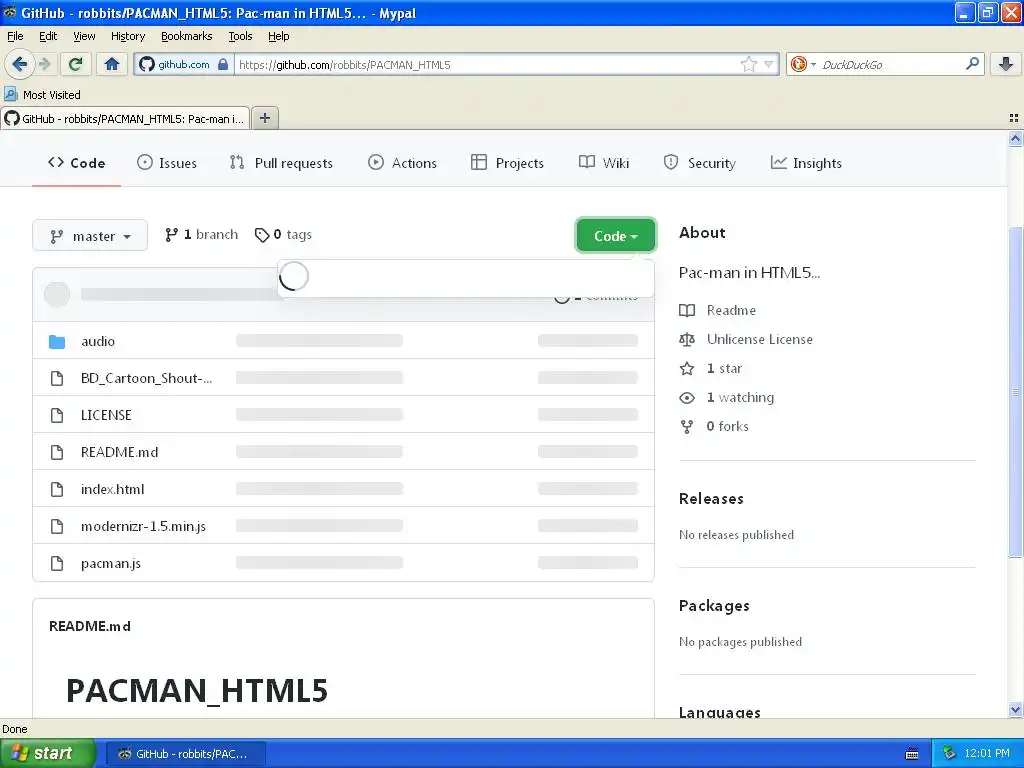
Task: Open the View menu
Action: click(84, 36)
